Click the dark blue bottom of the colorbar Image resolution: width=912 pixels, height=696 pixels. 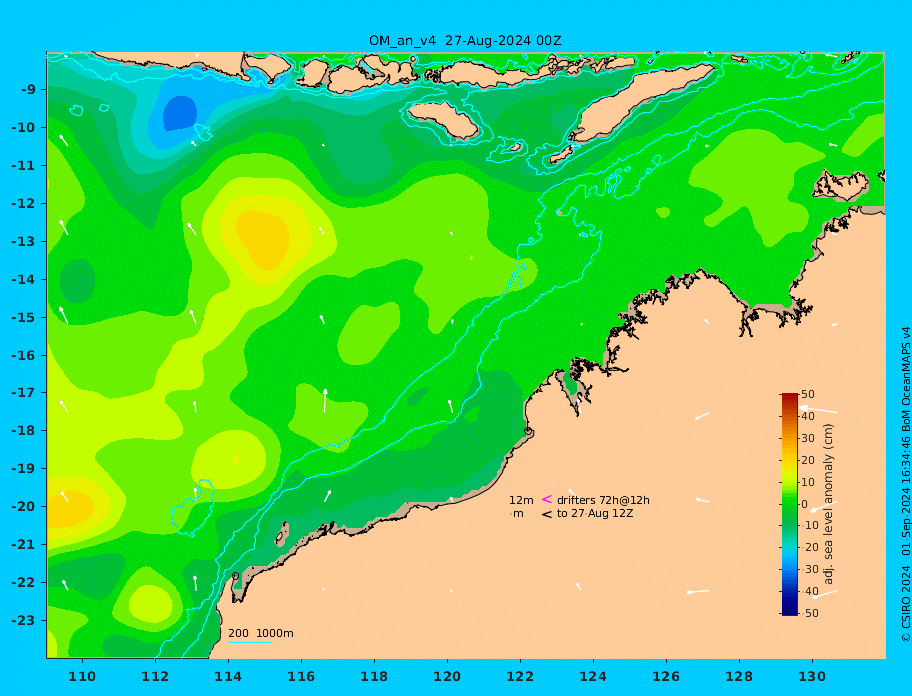pyautogui.click(x=789, y=611)
